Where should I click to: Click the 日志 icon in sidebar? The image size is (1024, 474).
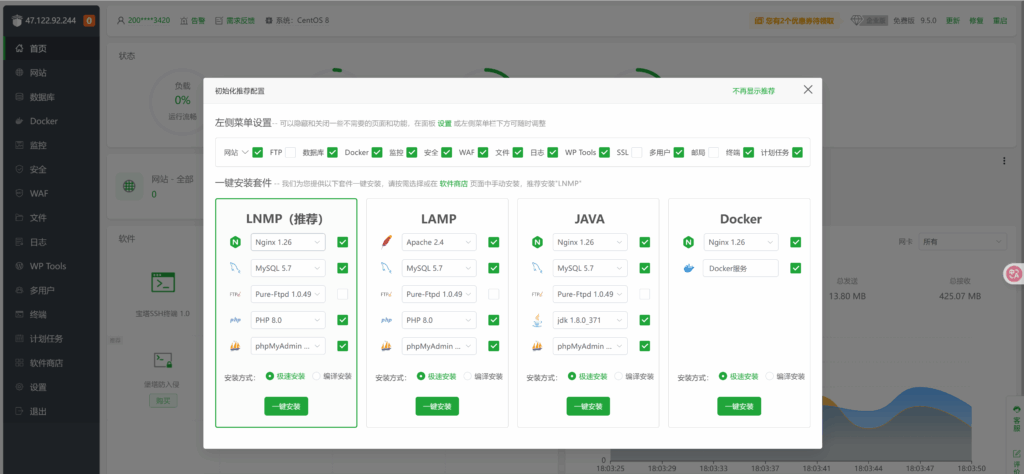19,242
